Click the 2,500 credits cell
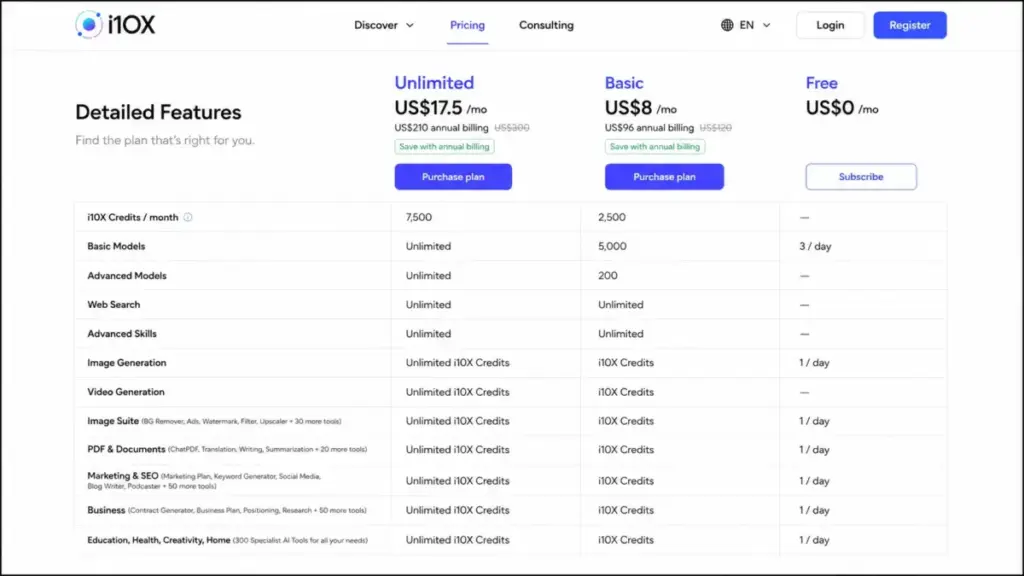 (612, 217)
